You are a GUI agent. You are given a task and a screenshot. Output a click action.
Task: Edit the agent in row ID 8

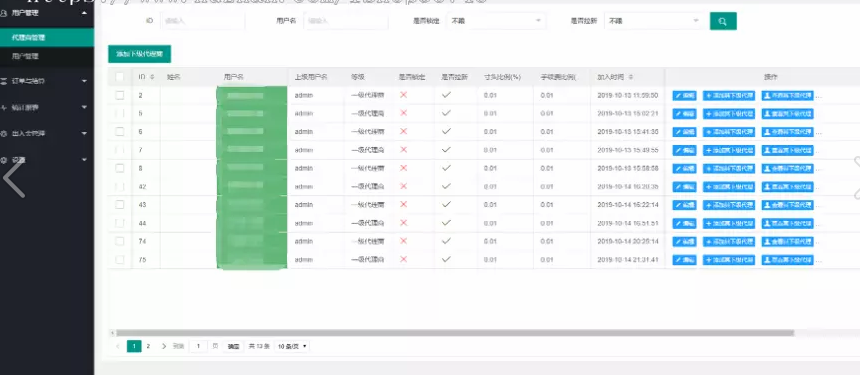684,169
